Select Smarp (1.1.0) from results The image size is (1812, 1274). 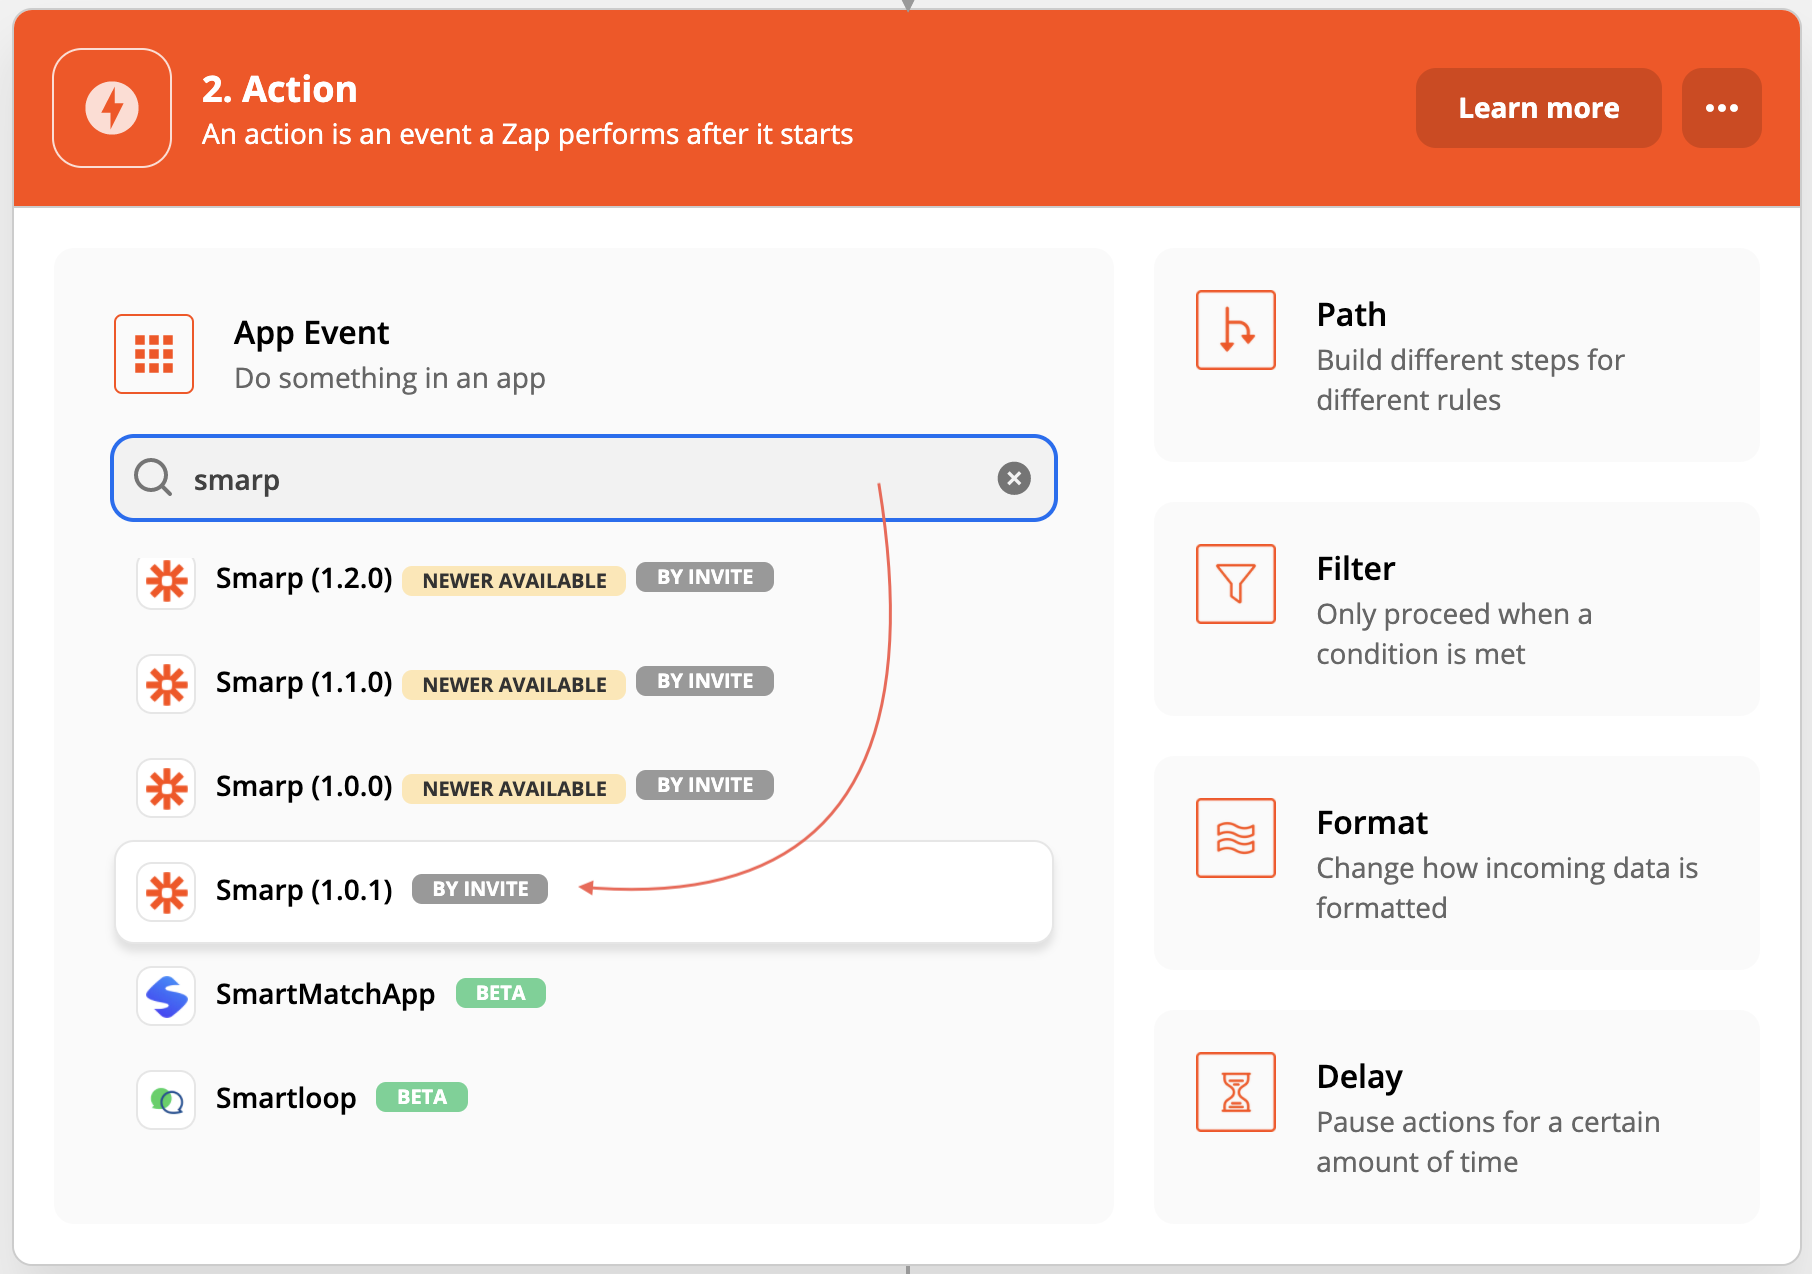tap(583, 684)
